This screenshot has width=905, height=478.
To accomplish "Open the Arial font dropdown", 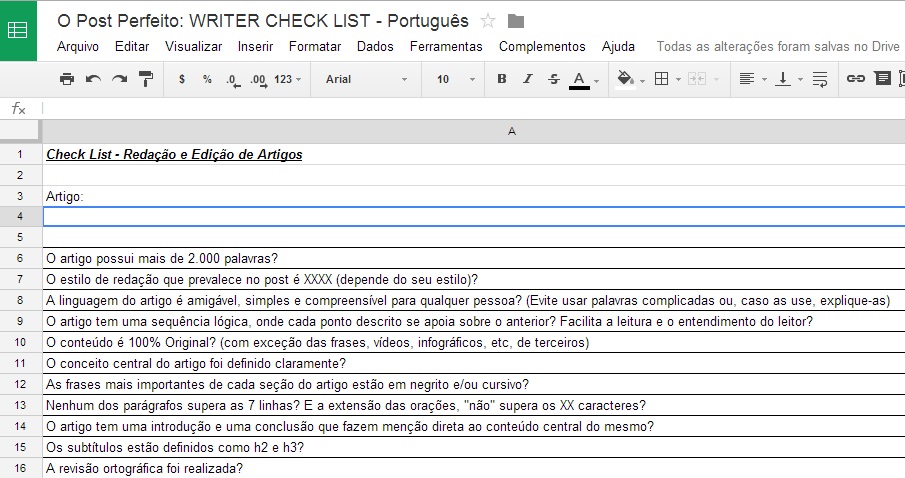I will [366, 79].
